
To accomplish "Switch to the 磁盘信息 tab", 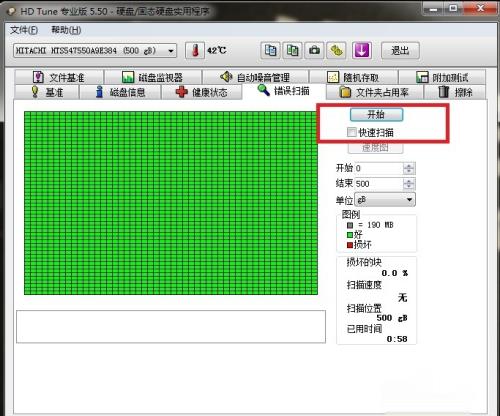I will point(120,92).
